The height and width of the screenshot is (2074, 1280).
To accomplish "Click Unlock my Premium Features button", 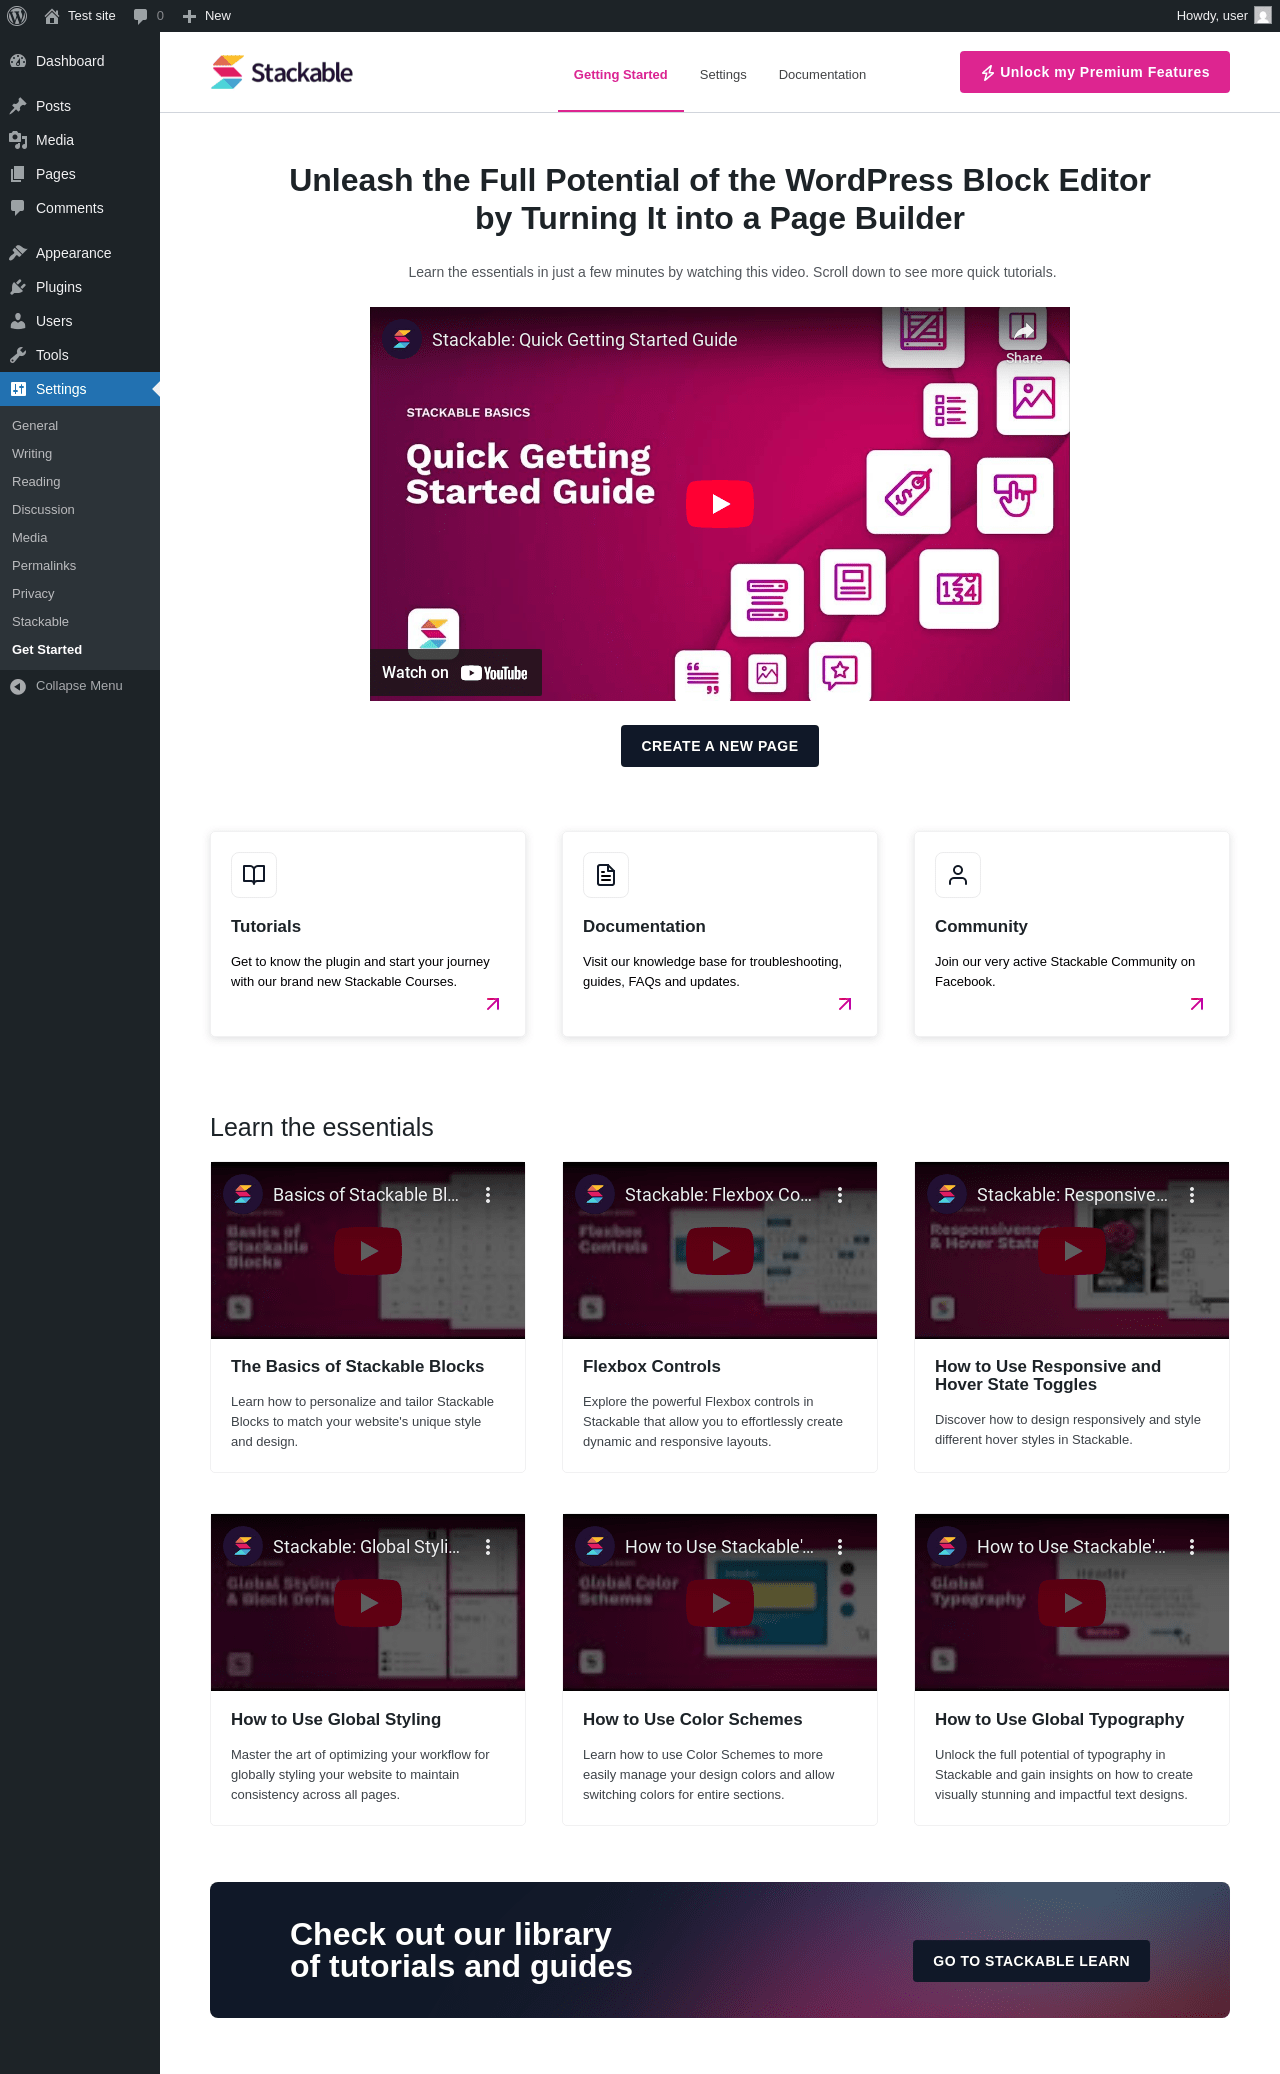I will point(1095,72).
